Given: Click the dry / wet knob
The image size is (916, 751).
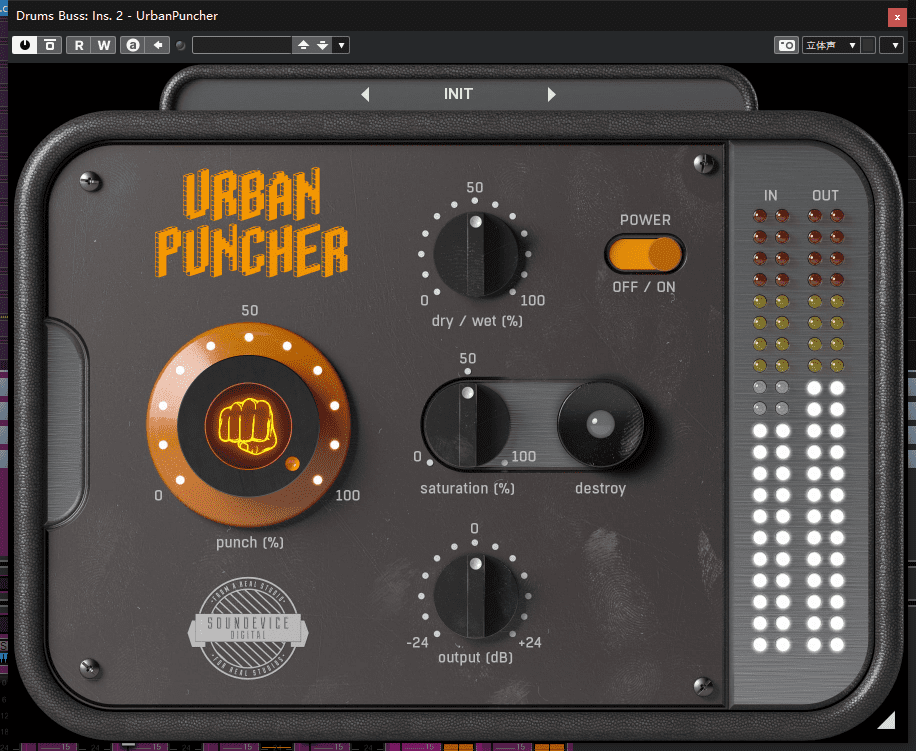Looking at the screenshot, I should click(476, 255).
